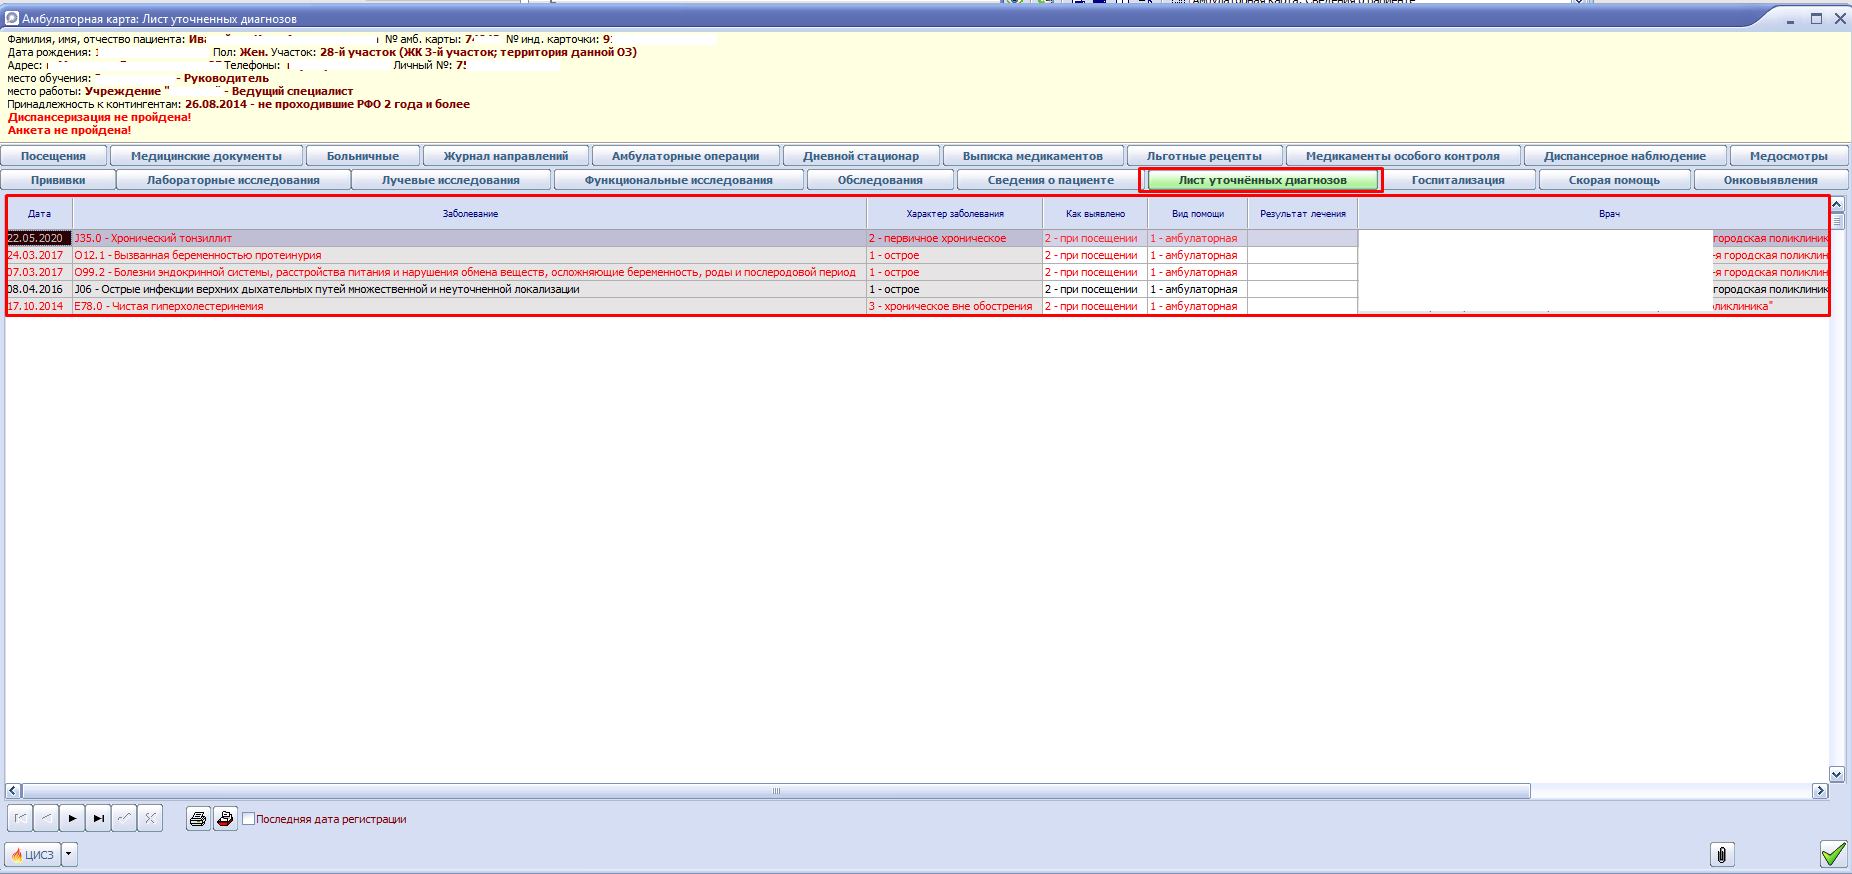Enable the Последняя дата регистрации checkbox

(x=249, y=819)
